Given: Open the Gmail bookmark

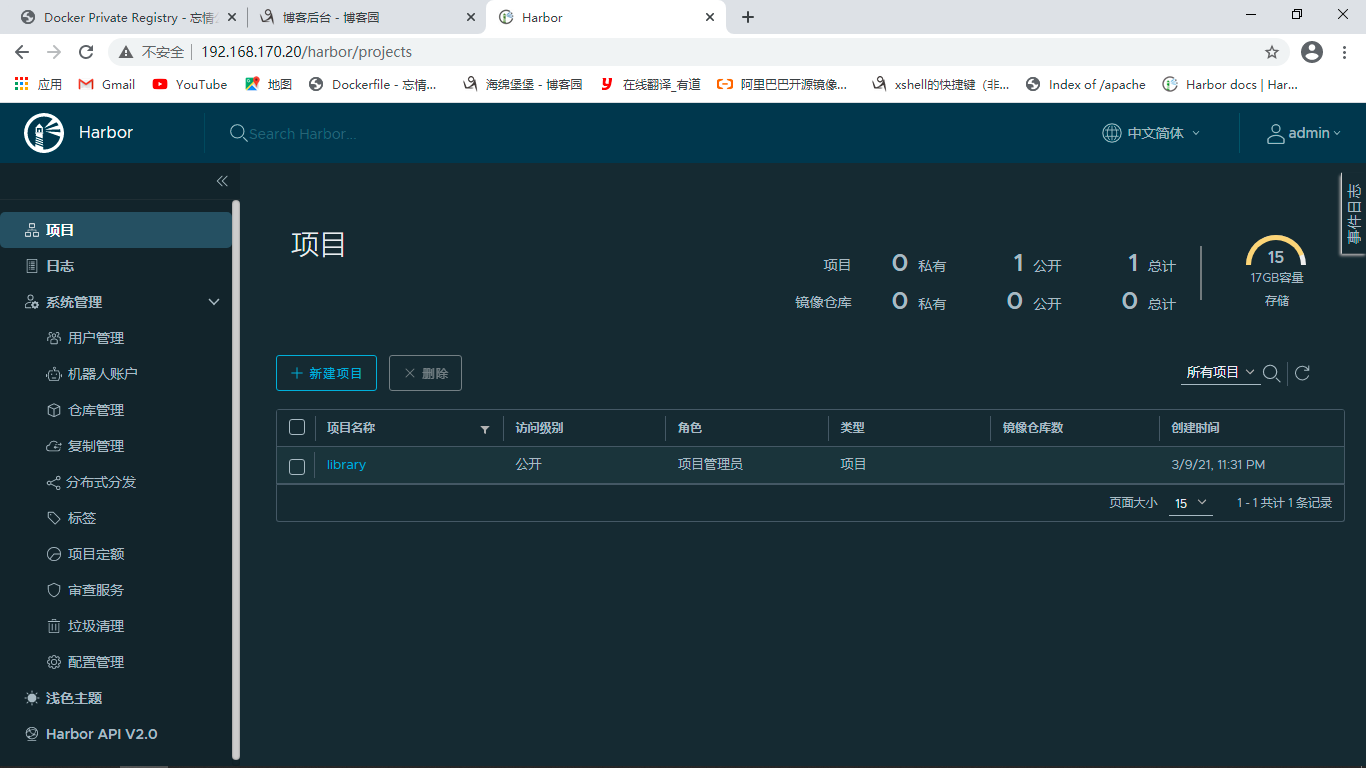Looking at the screenshot, I should 106,84.
